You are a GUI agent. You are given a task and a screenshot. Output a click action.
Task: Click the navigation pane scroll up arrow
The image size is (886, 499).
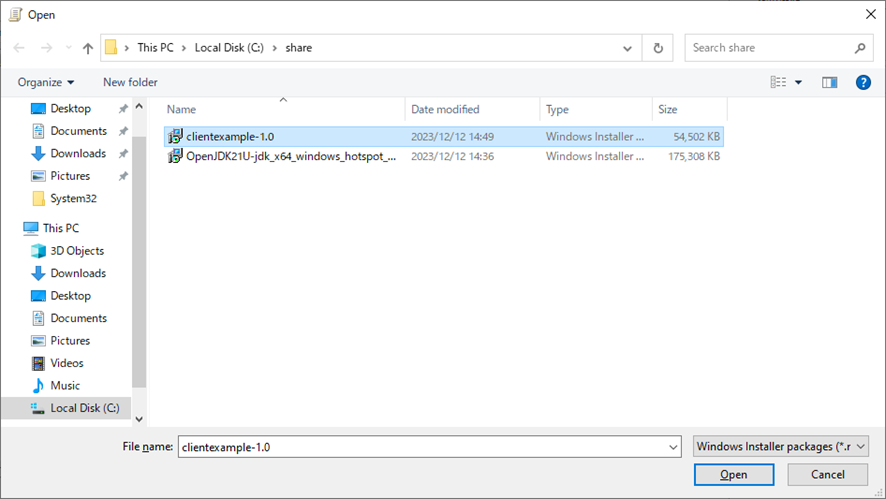point(139,106)
